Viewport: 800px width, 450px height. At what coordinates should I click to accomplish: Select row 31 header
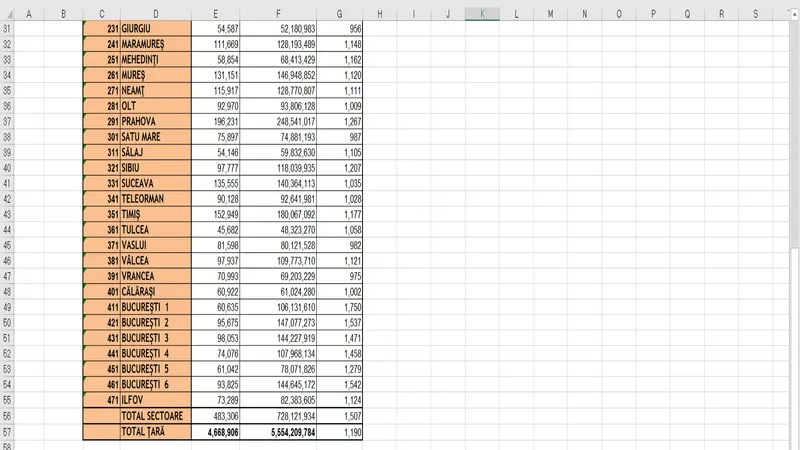pyautogui.click(x=6, y=29)
